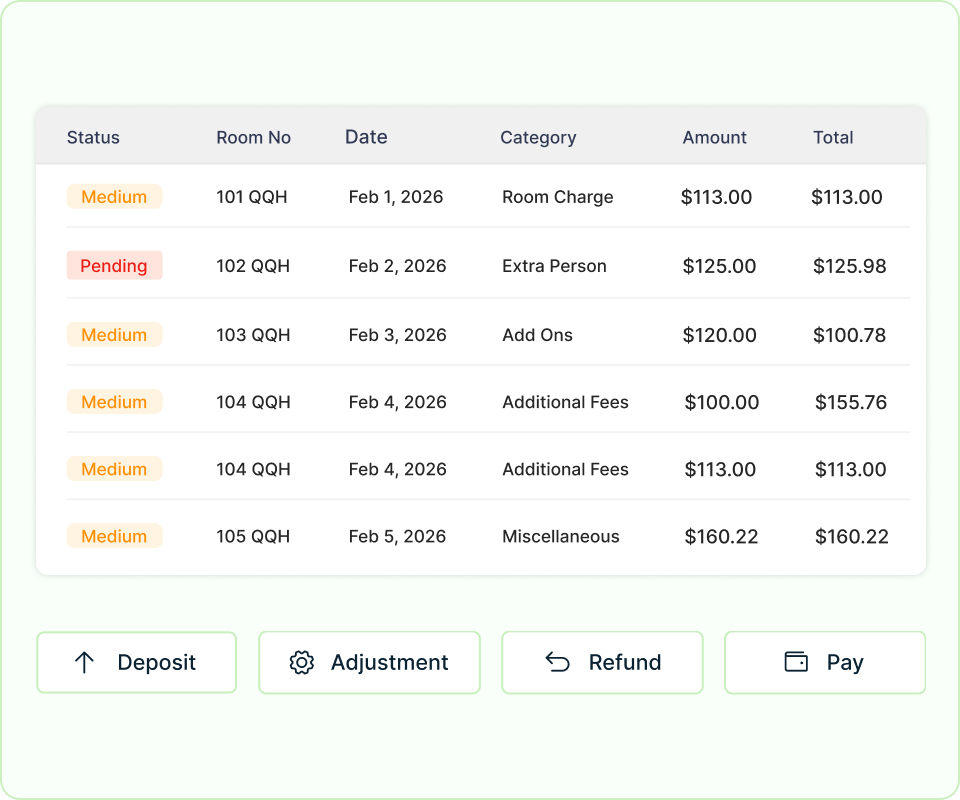Click the Date column header

(x=366, y=136)
